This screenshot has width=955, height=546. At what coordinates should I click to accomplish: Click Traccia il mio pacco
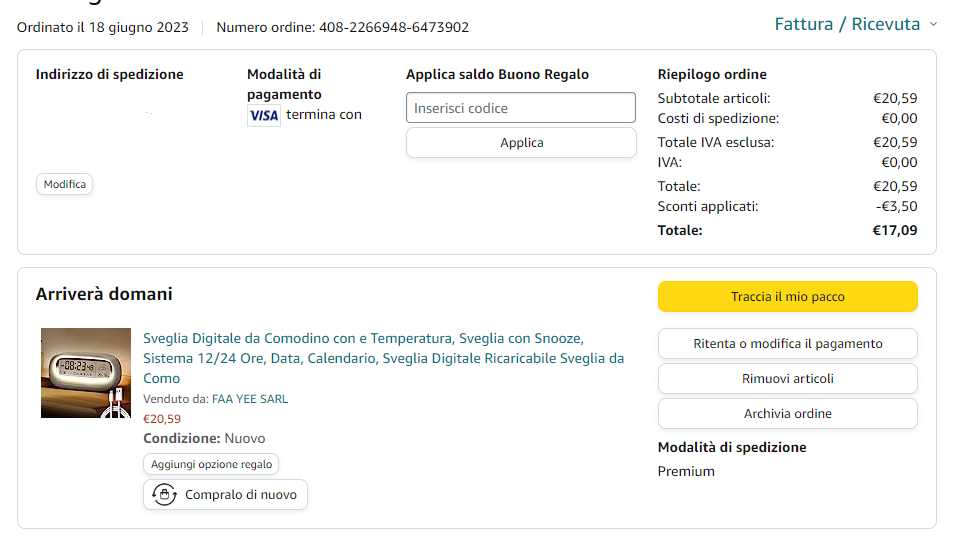coord(787,297)
